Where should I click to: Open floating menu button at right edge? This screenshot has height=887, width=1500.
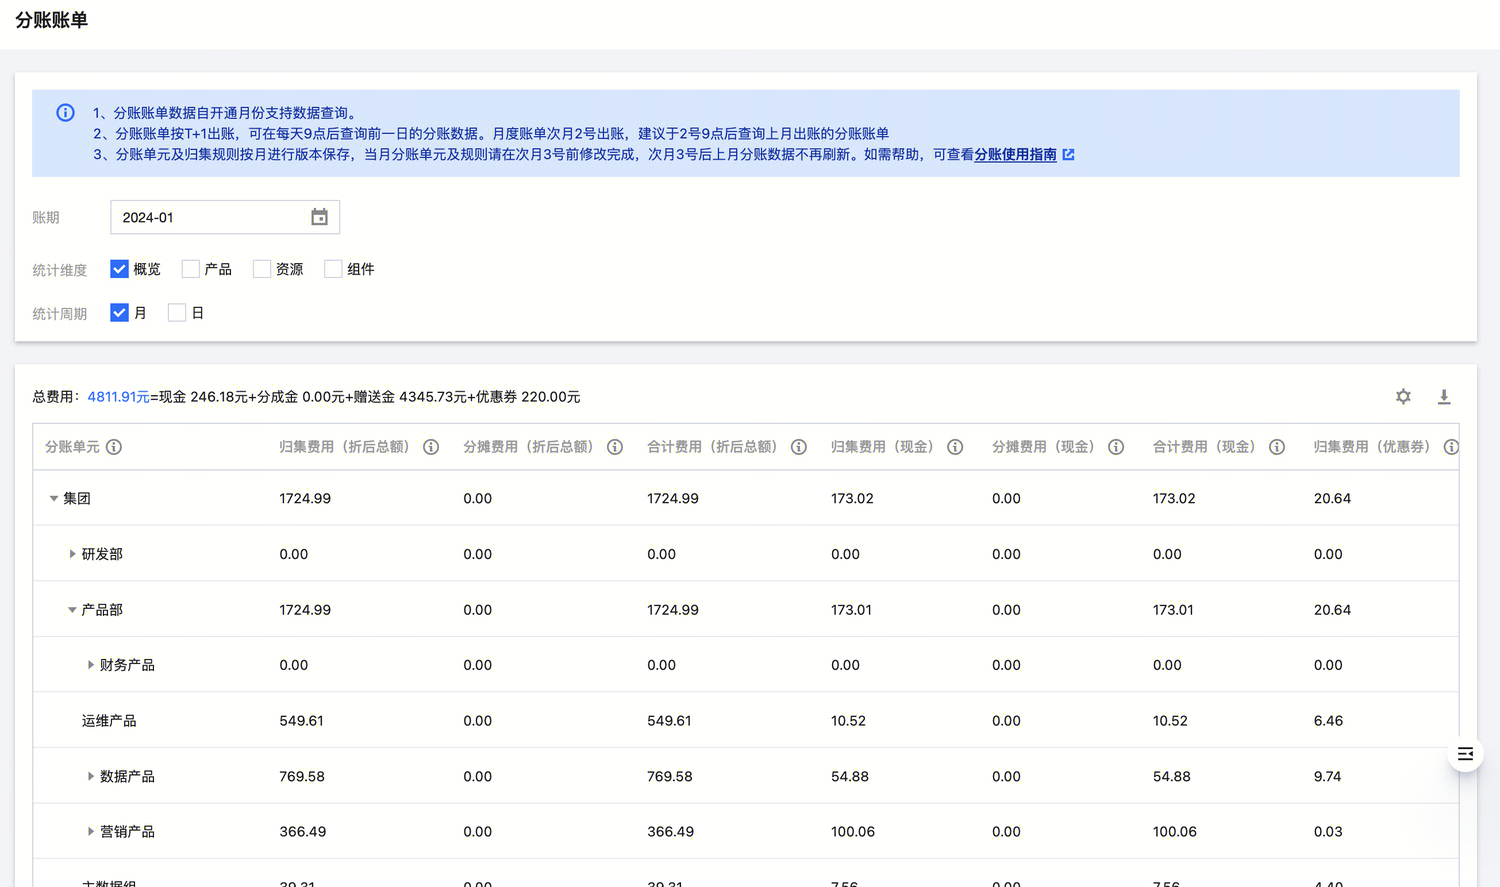click(x=1465, y=754)
